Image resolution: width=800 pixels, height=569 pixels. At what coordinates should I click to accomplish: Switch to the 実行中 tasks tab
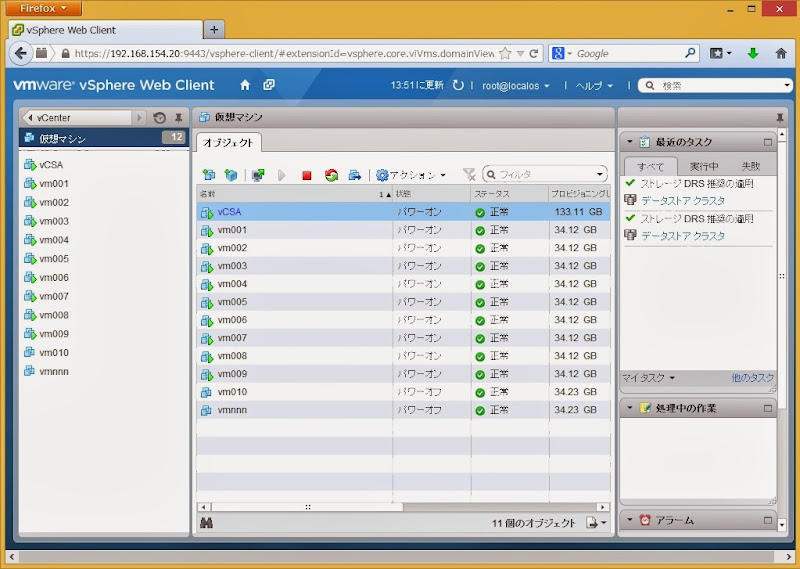click(704, 166)
